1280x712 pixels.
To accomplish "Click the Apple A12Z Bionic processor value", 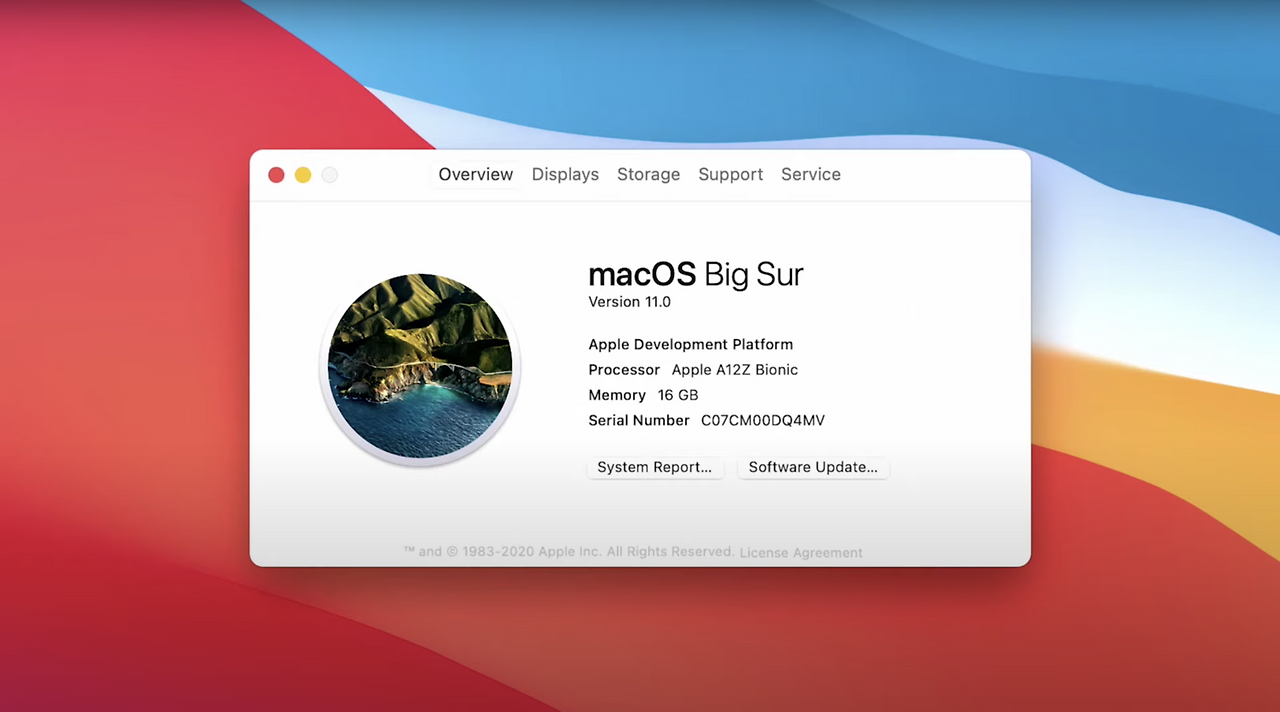I will [735, 370].
